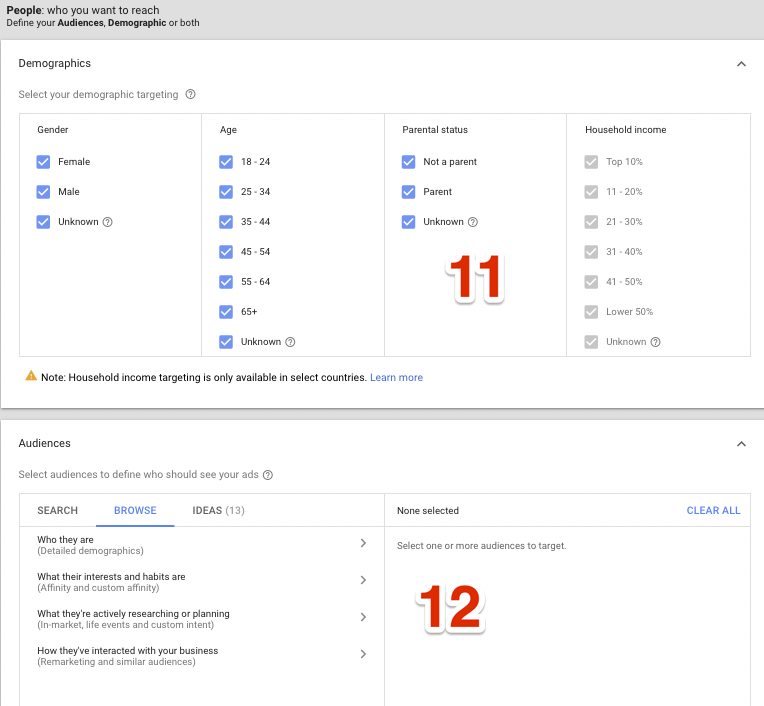Click help icon next to Age Unknown
Screen dimensions: 764x706
[290, 342]
